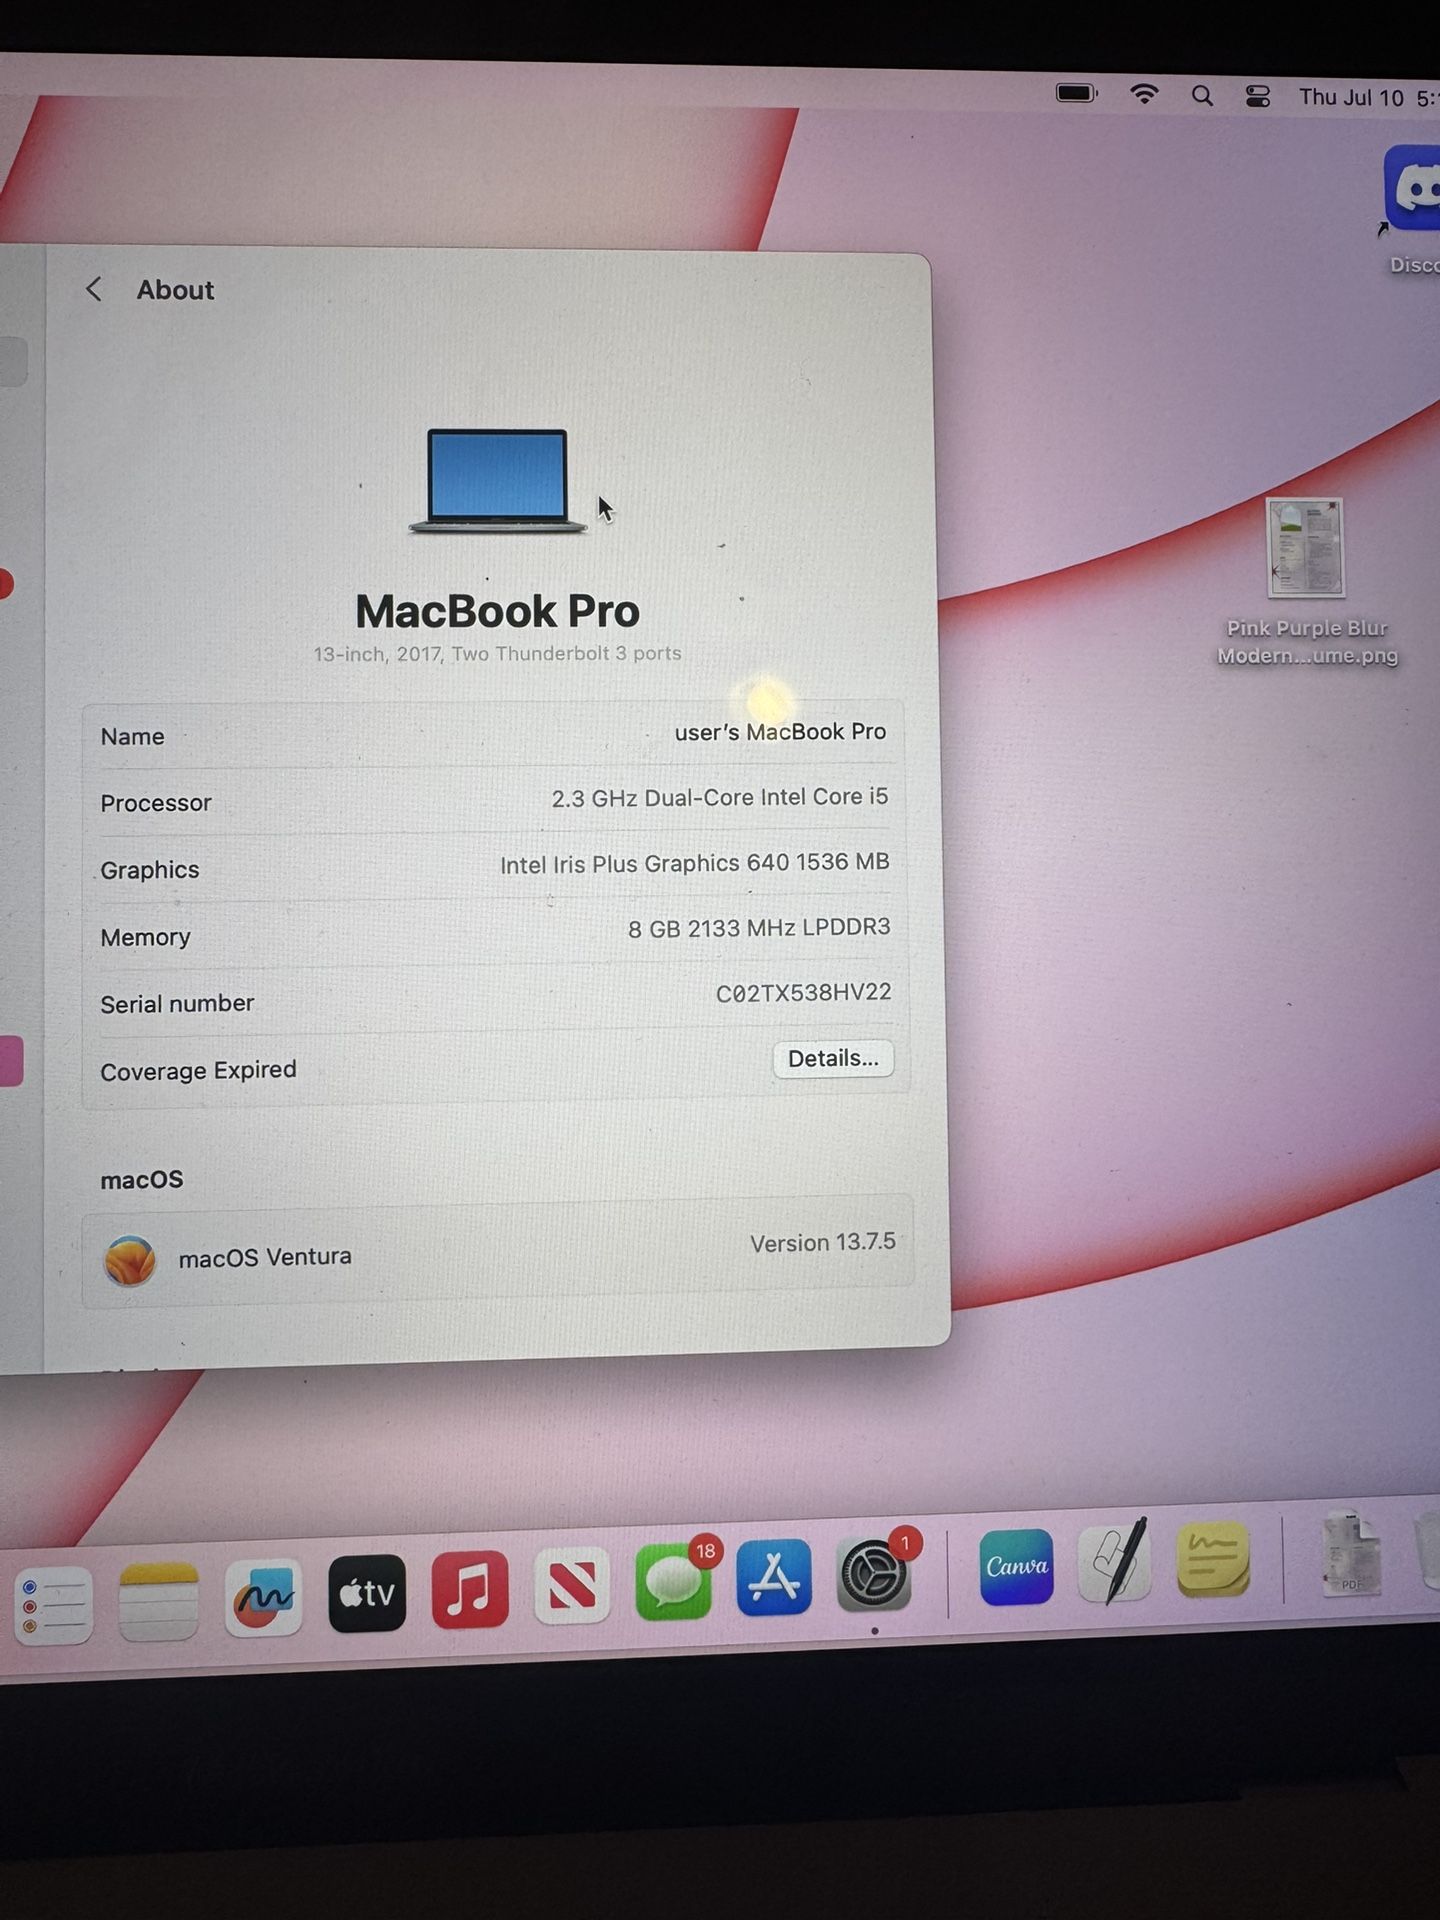Click the About pane title
1440x1920 pixels.
coord(175,290)
